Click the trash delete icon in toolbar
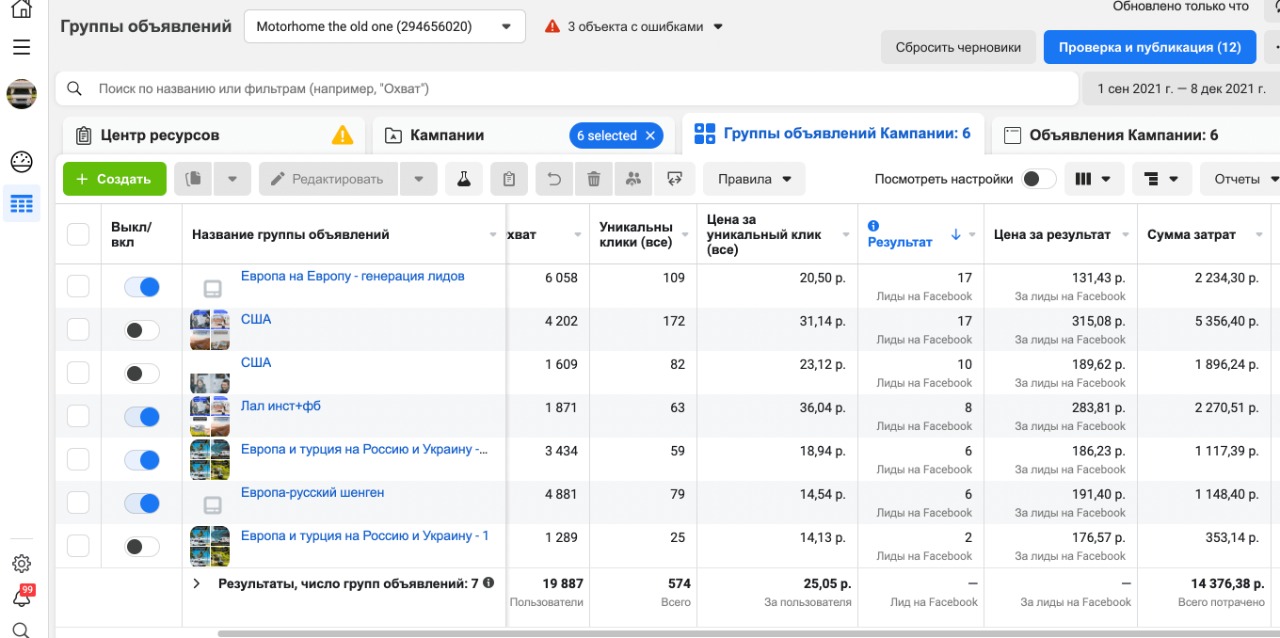 (x=594, y=179)
